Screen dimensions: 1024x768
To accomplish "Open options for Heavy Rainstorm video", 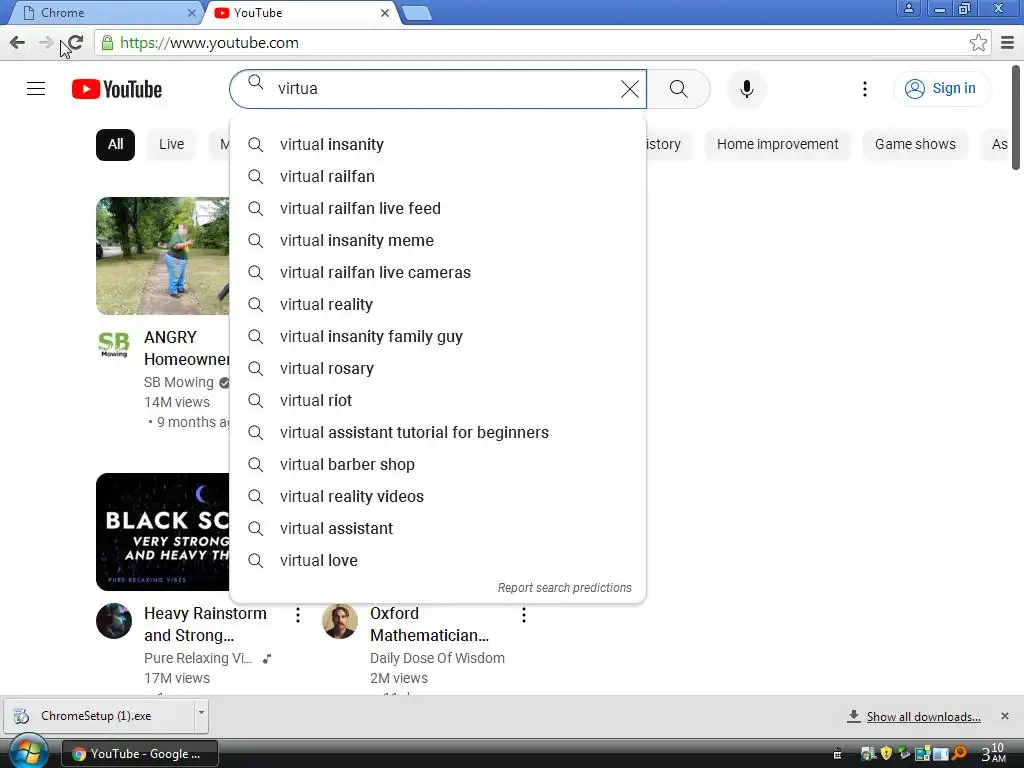I will tap(298, 615).
